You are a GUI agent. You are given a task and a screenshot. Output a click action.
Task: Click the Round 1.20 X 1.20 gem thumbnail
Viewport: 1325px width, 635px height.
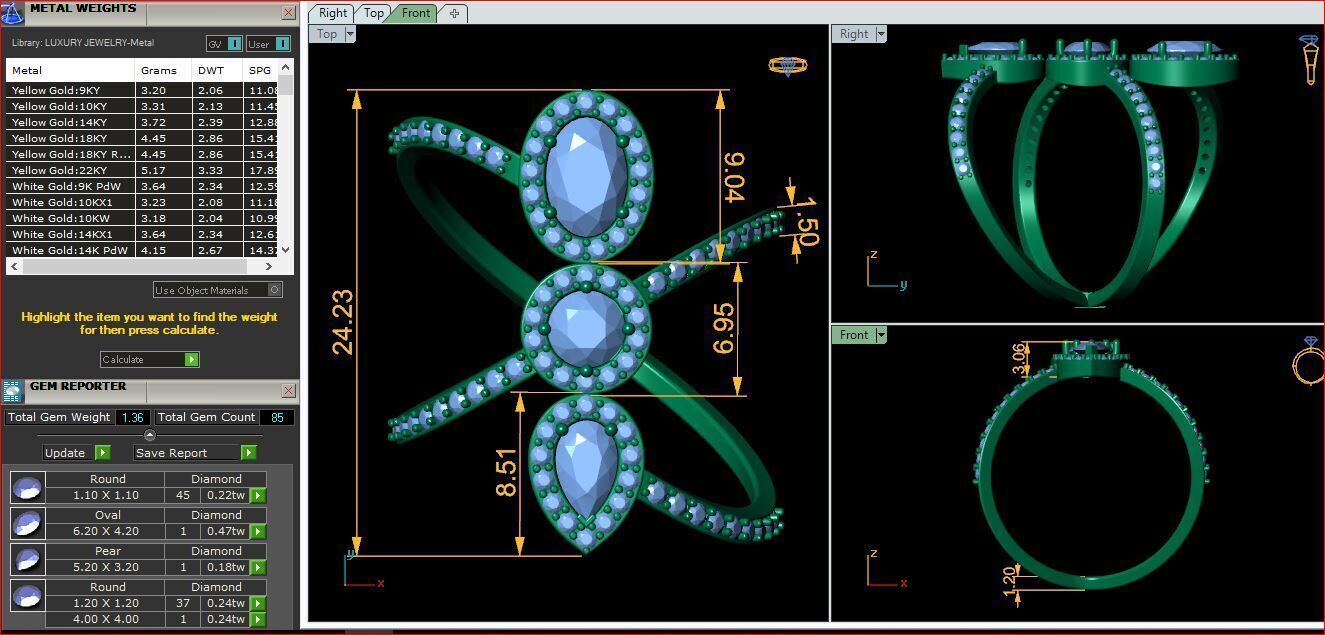coord(27,596)
